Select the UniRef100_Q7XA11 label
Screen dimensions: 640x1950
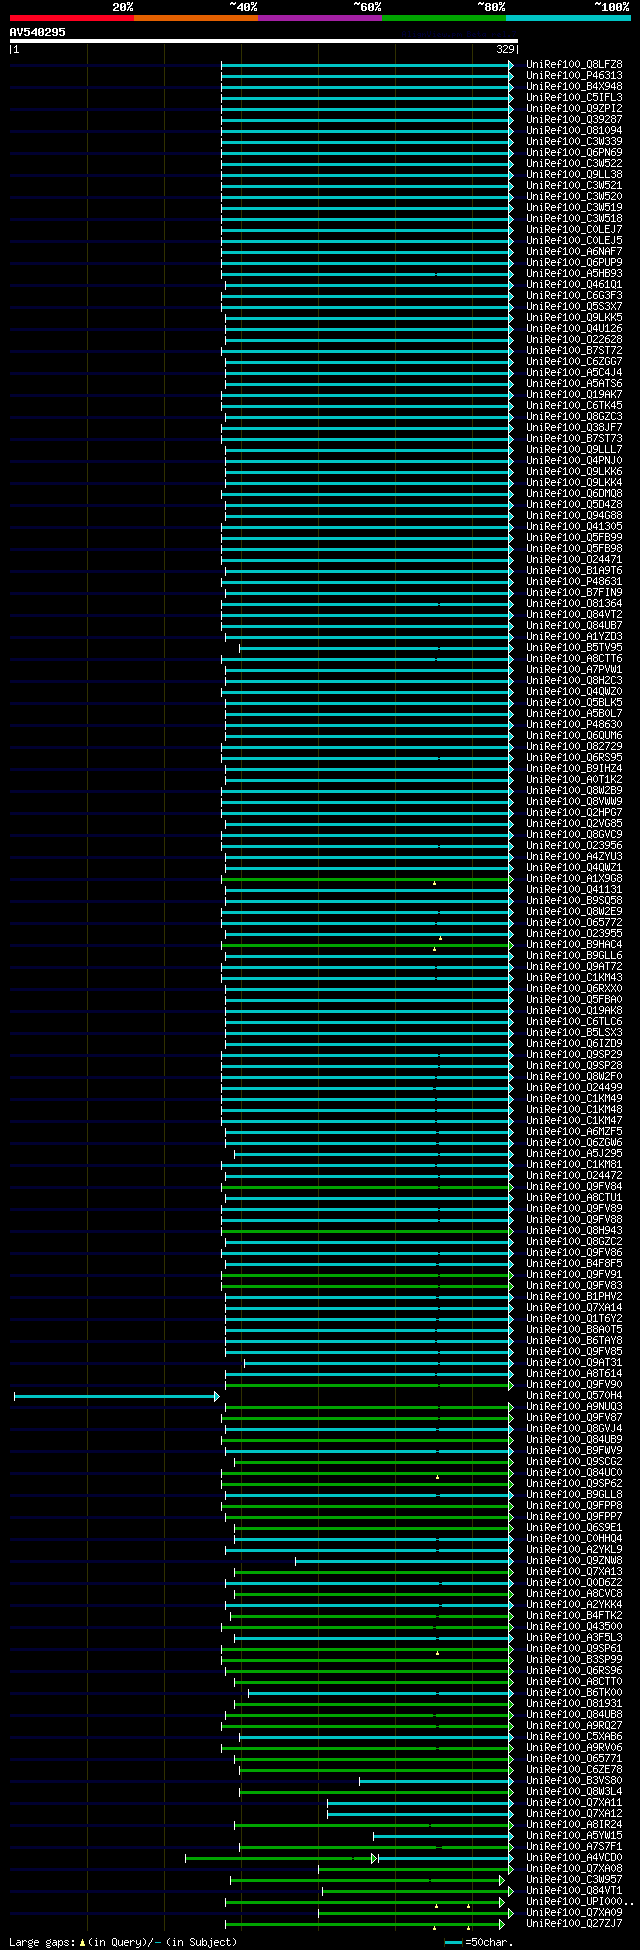574,1802
